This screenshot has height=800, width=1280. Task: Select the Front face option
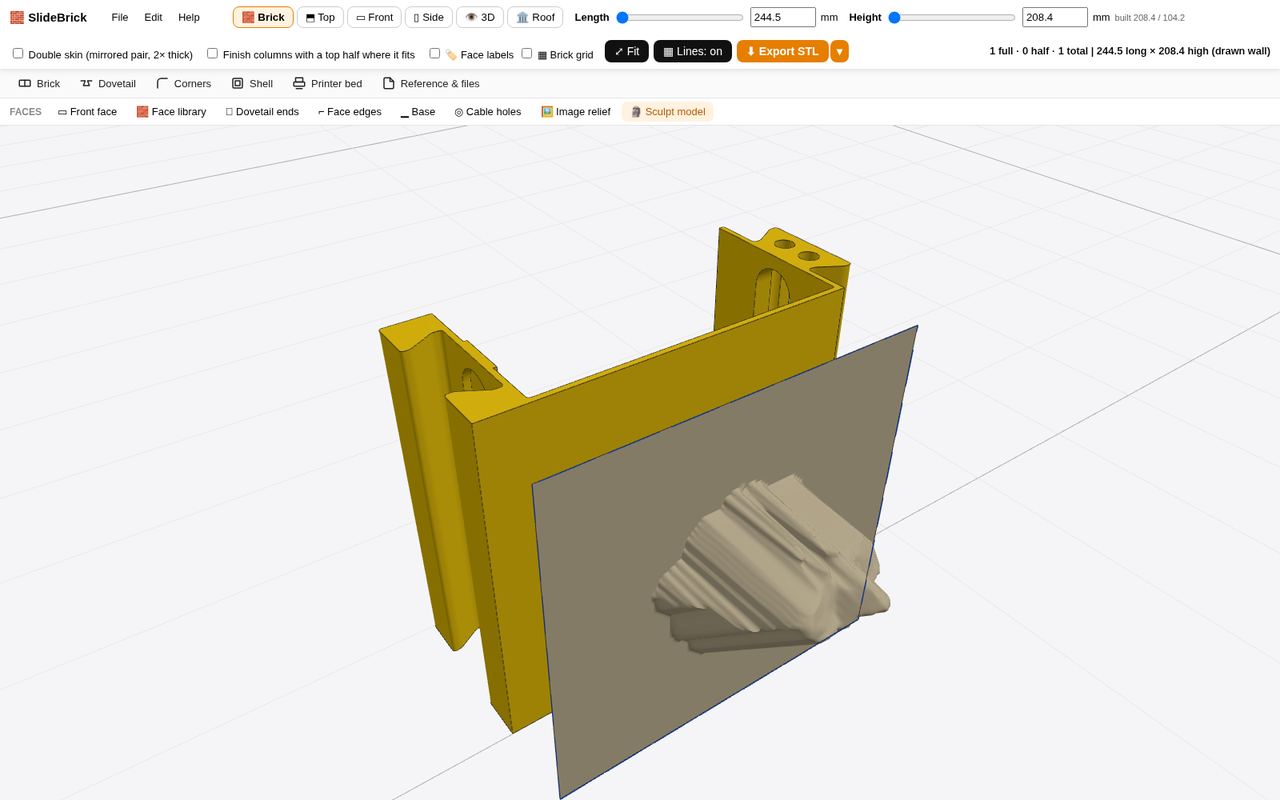coord(87,112)
